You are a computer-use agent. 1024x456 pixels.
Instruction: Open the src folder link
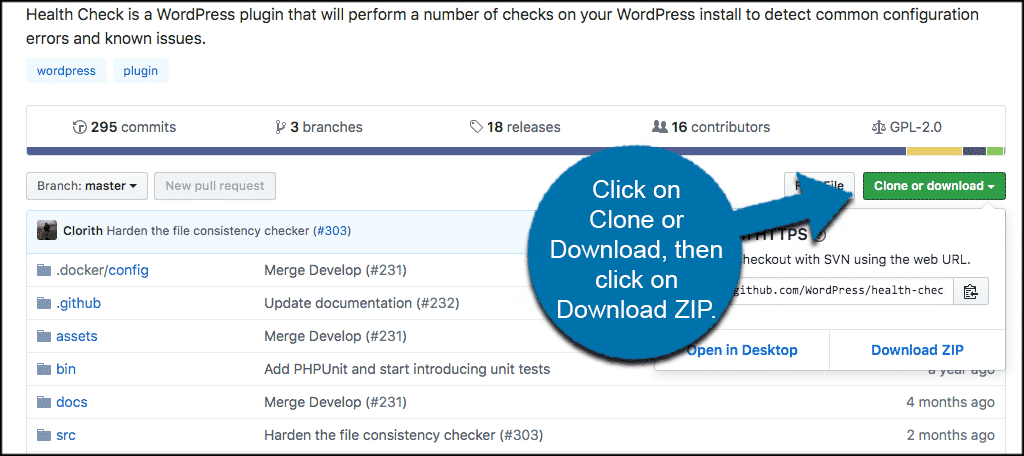coord(66,435)
